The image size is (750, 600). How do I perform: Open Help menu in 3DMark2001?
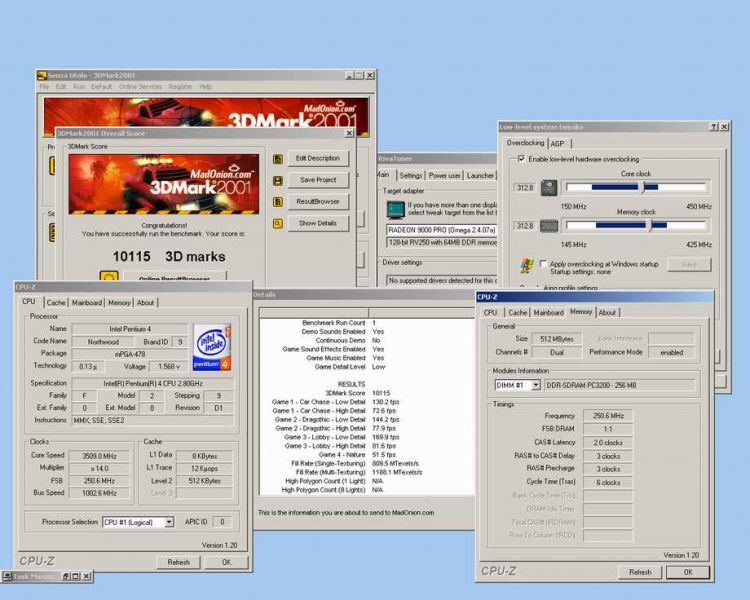205,87
